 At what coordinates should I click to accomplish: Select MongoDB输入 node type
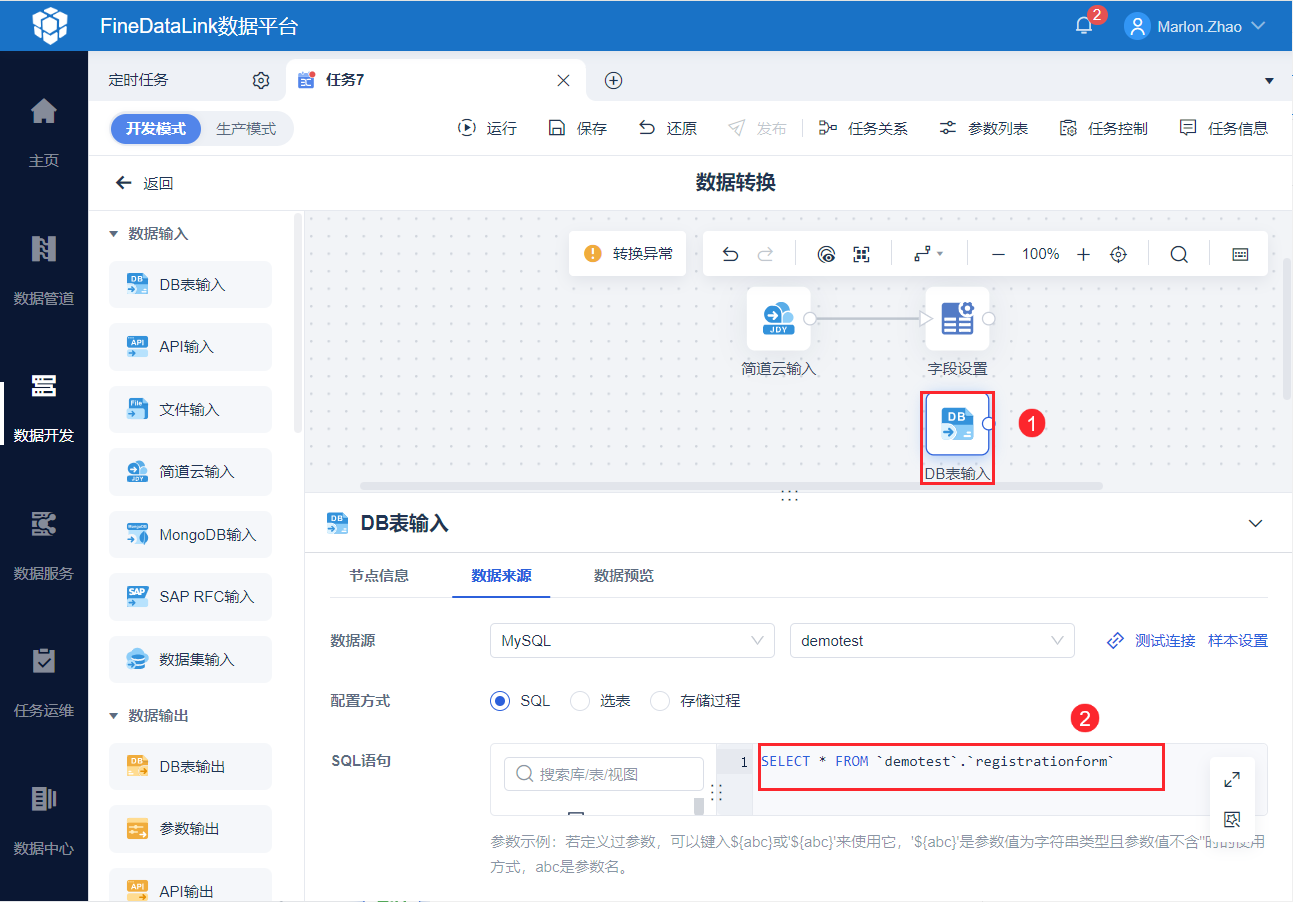tap(190, 535)
